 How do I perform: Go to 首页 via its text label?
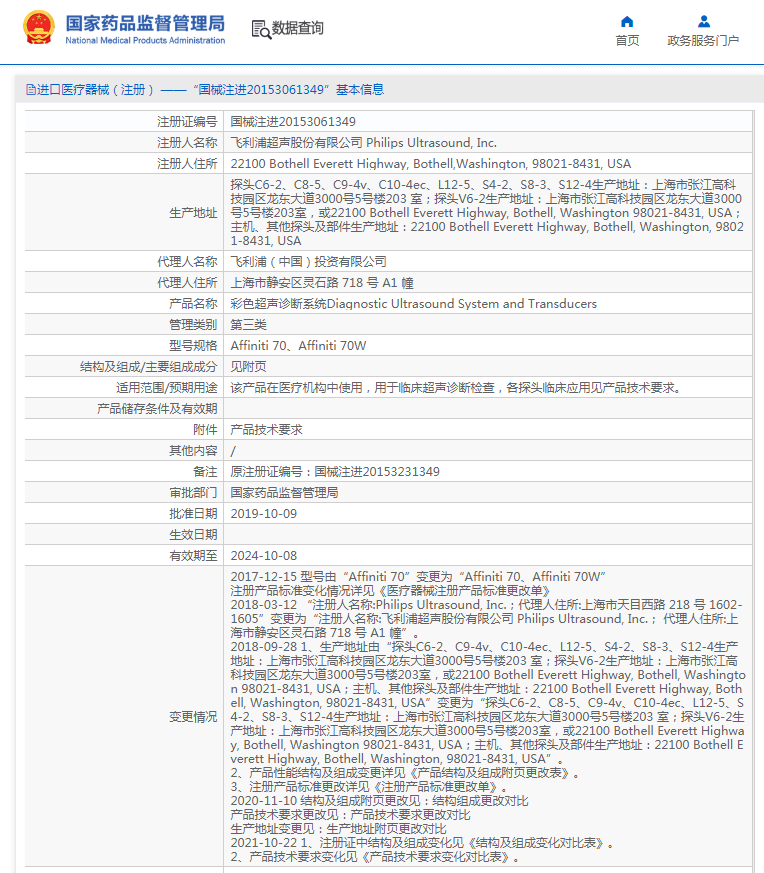627,41
